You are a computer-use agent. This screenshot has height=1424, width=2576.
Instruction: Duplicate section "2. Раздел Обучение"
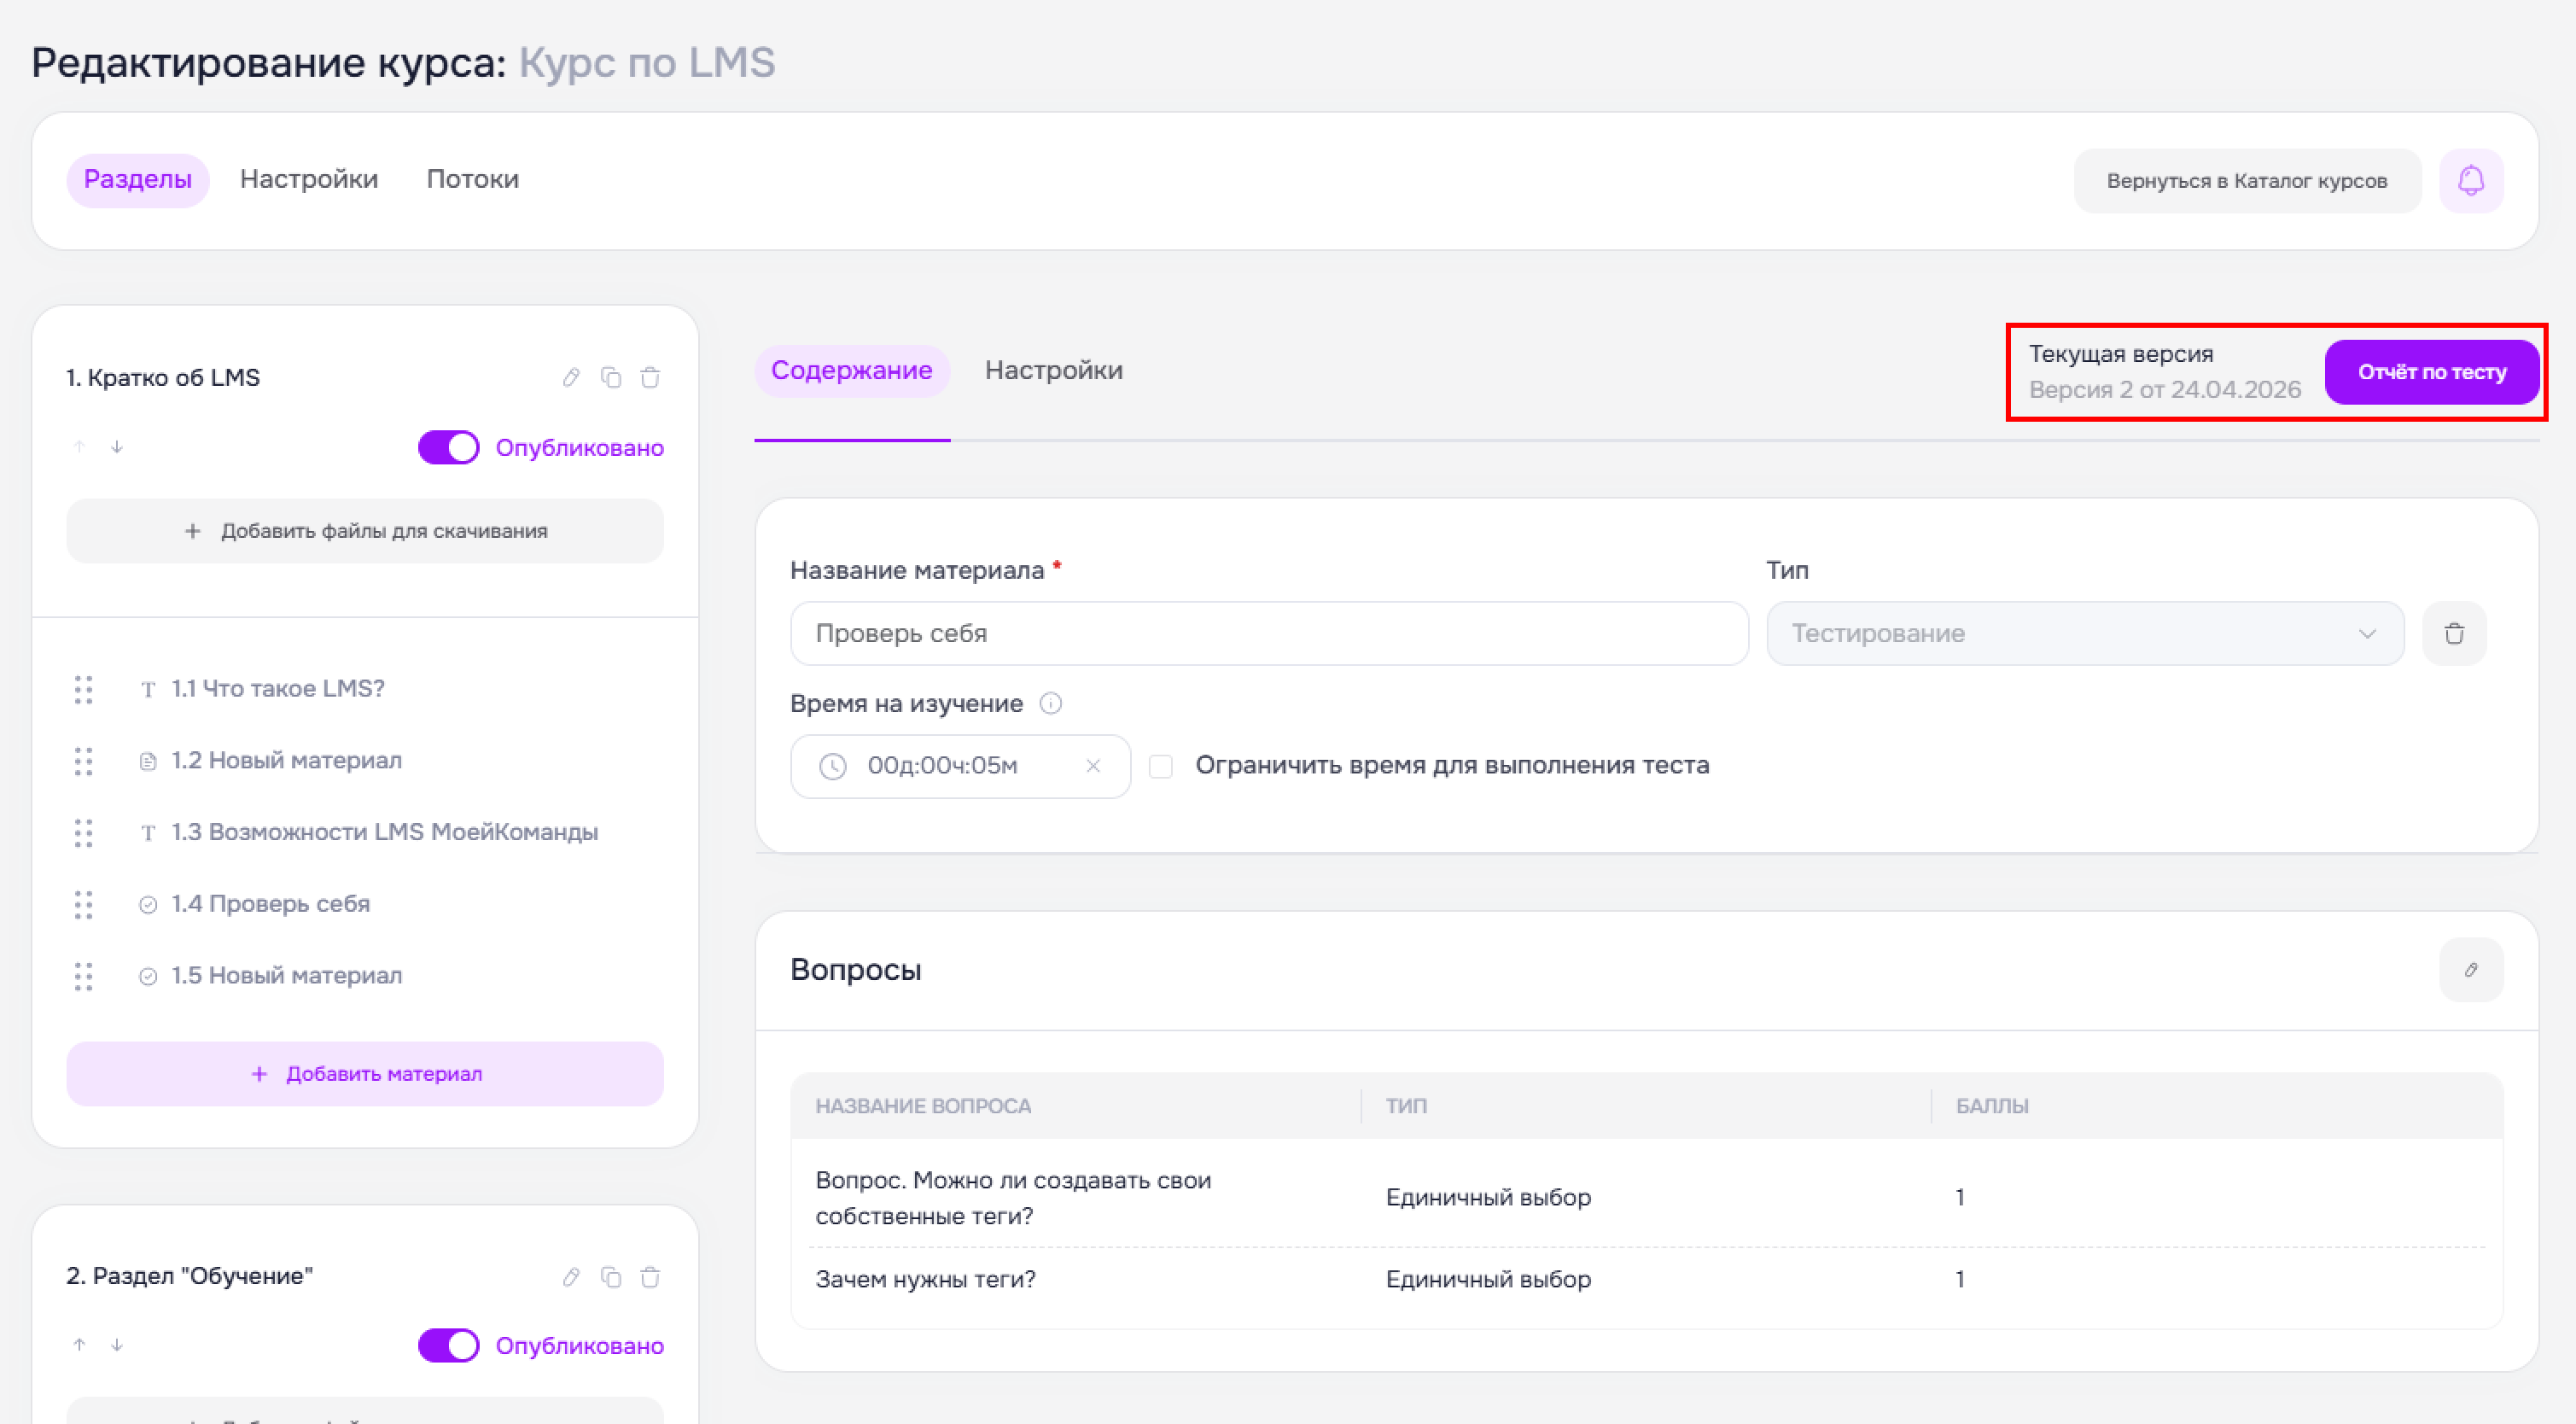point(611,1276)
